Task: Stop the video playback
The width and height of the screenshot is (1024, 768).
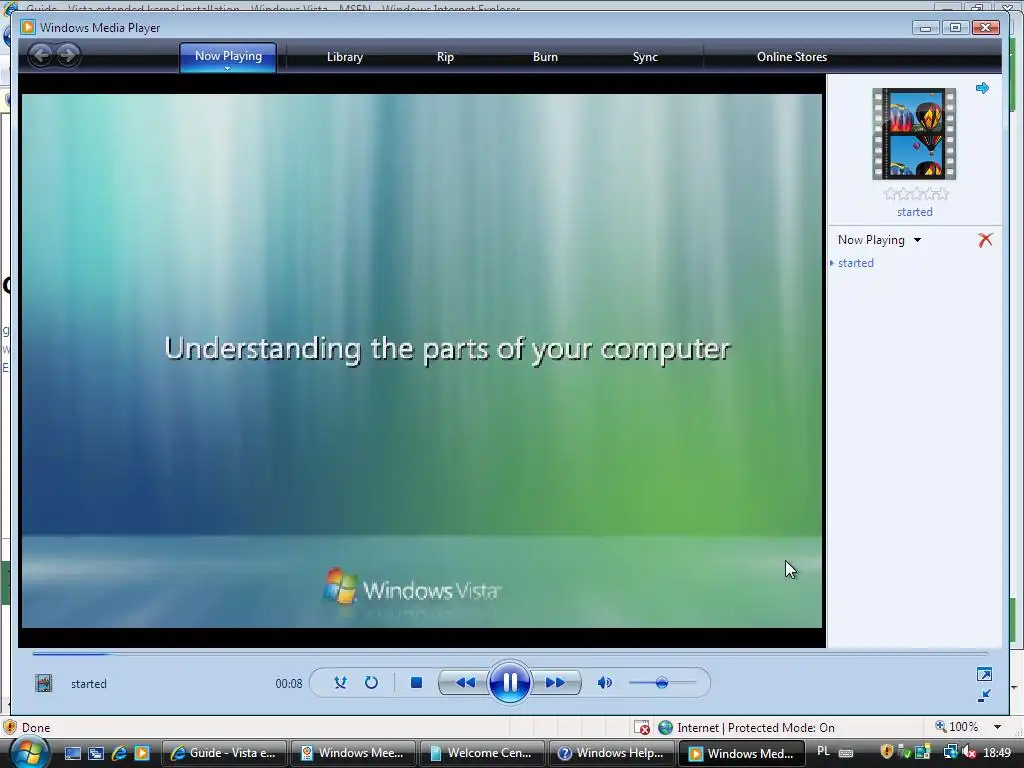Action: 416,683
